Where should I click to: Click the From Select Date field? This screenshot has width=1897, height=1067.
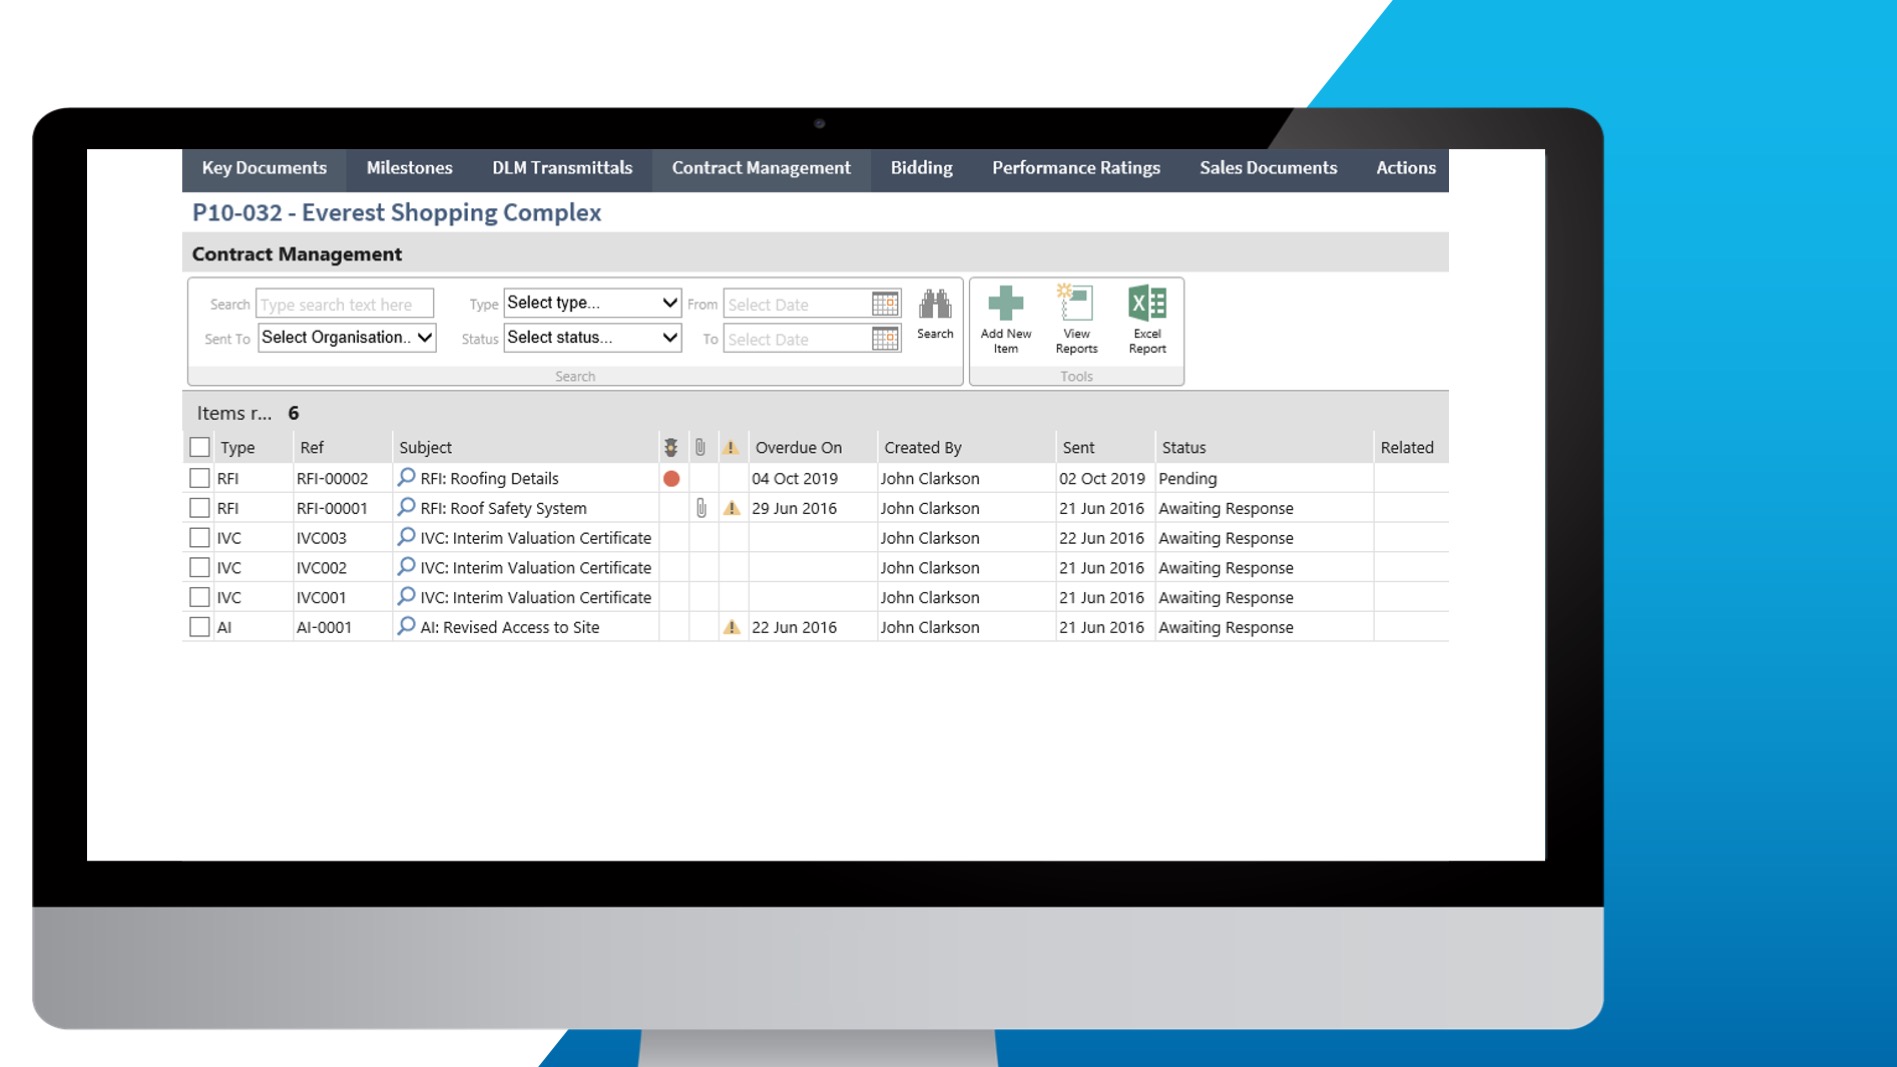[x=797, y=304]
